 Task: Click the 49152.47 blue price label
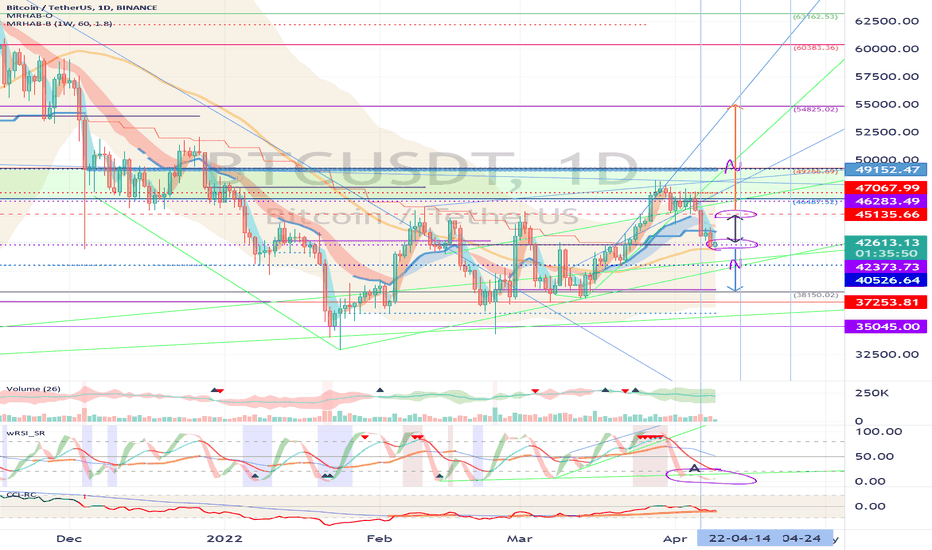pos(887,170)
